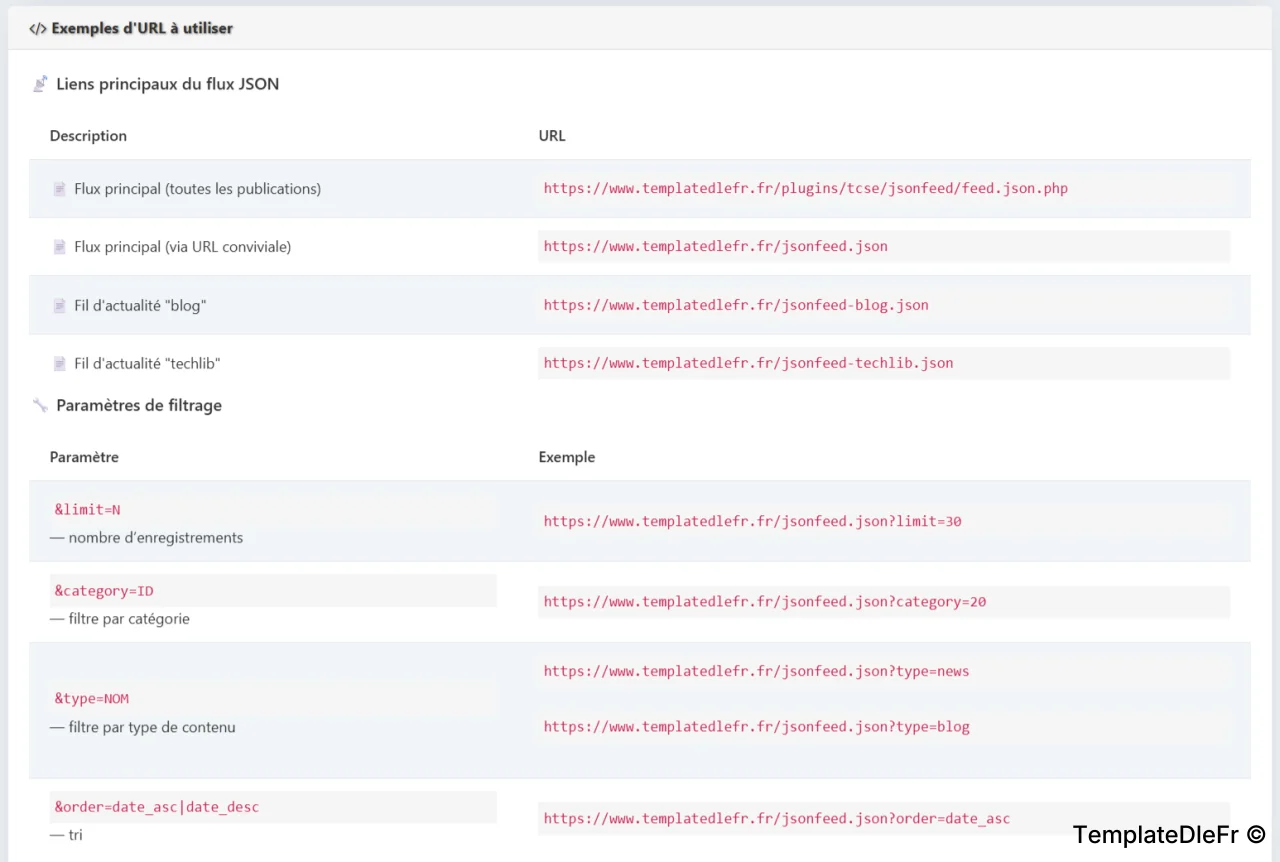
Task: Click the &limit=N parameter code
Action: click(88, 510)
